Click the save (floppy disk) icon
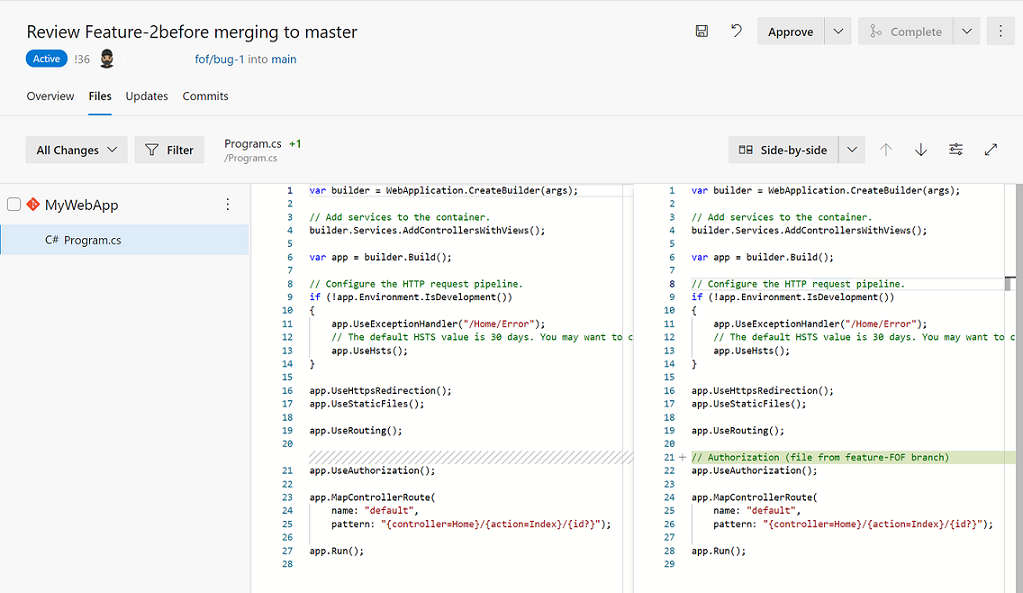The image size is (1023, 593). coord(701,31)
